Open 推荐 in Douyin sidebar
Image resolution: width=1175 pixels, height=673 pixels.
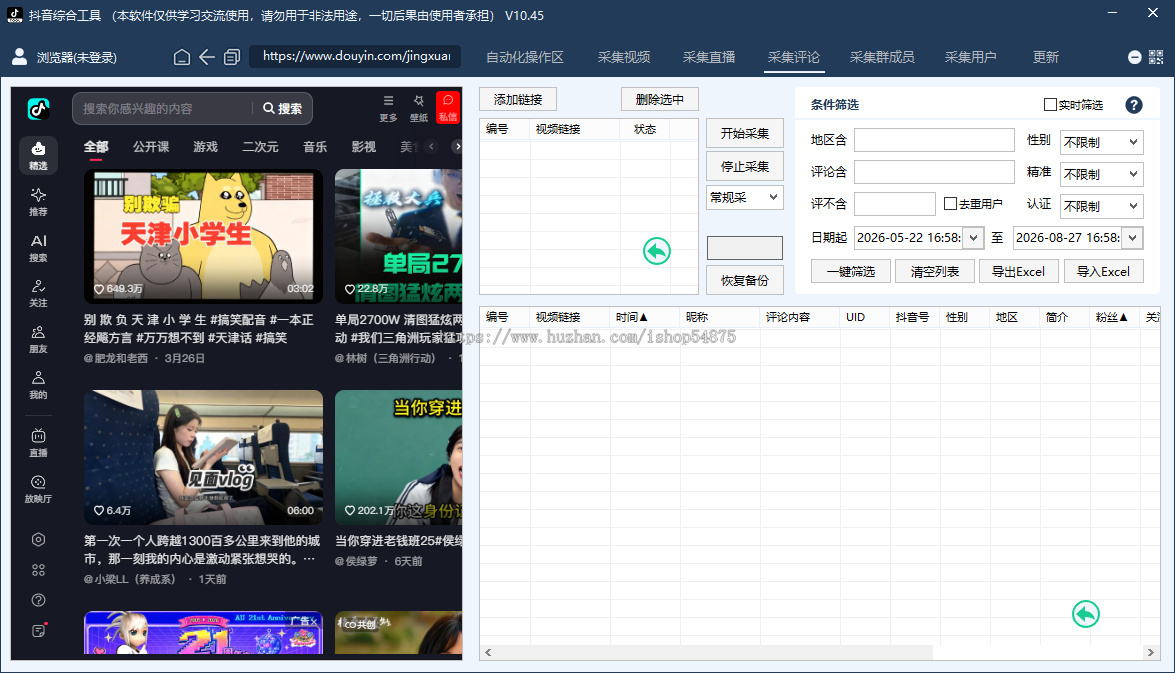click(38, 202)
